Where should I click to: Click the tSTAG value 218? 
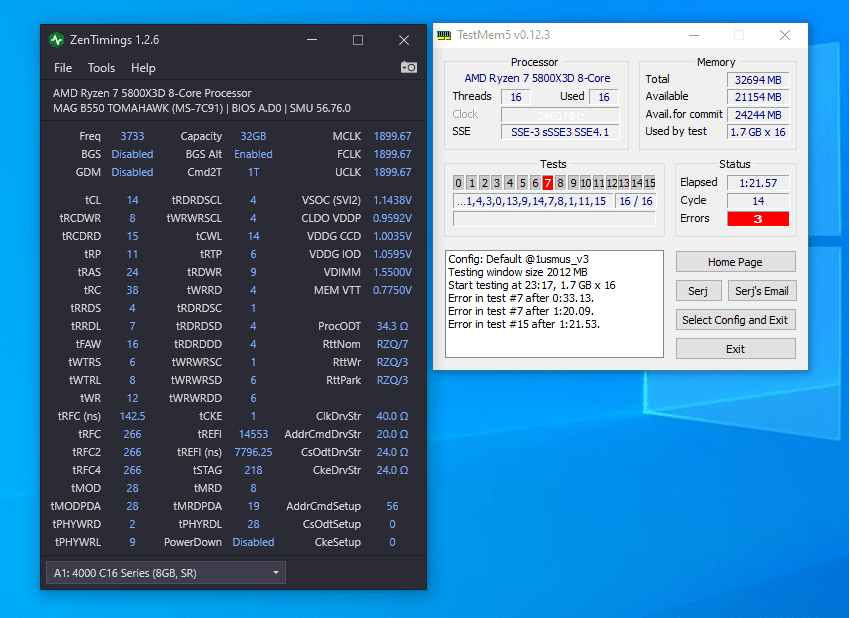[x=253, y=470]
